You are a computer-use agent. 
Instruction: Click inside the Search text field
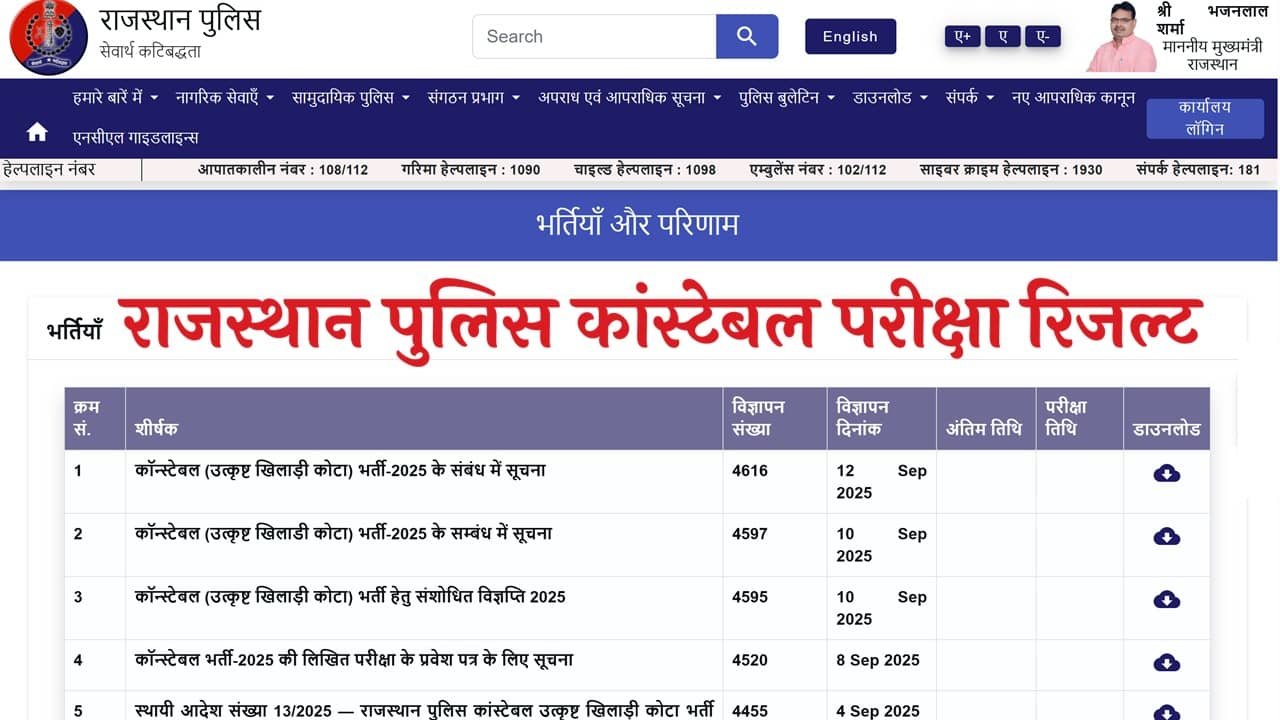594,37
